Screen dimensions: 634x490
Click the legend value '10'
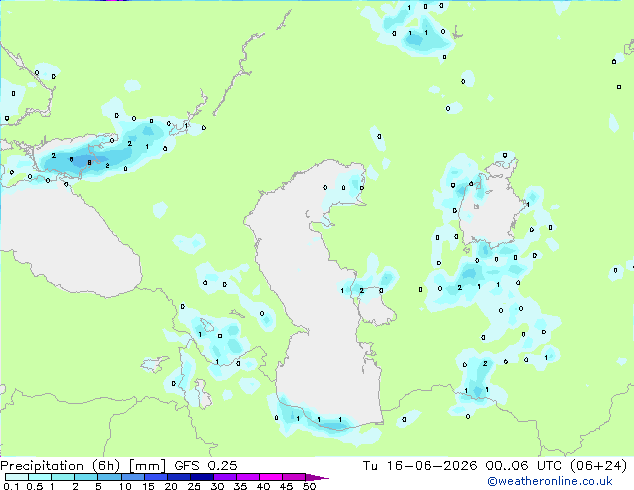(x=125, y=486)
